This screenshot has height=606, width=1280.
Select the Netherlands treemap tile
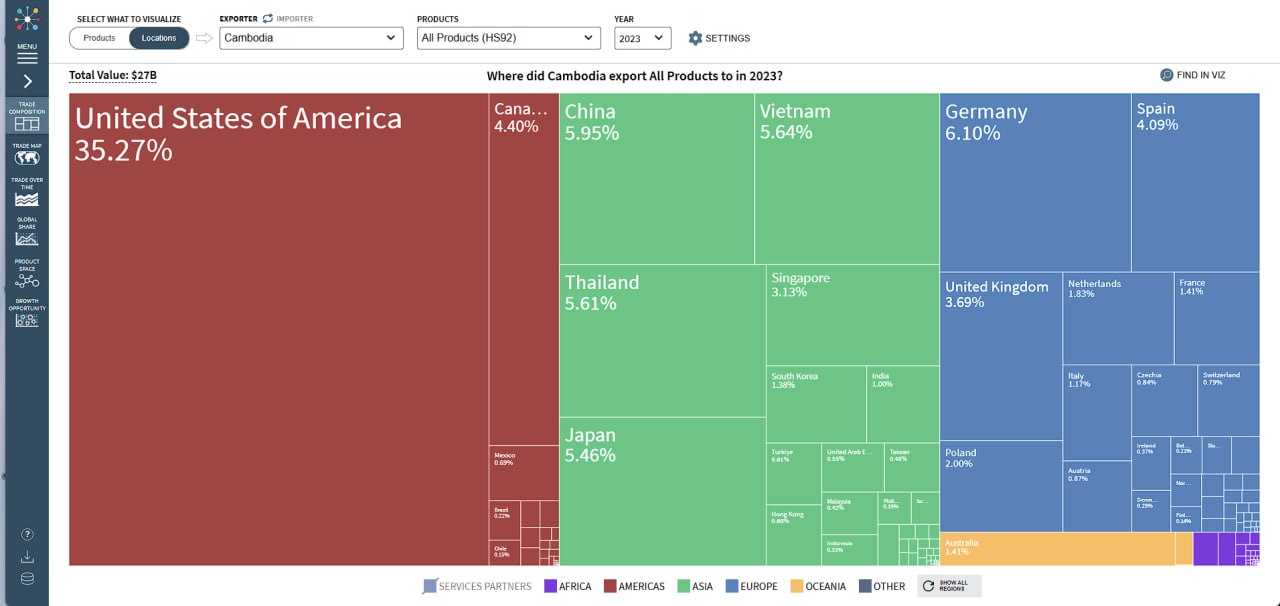[x=1118, y=318]
